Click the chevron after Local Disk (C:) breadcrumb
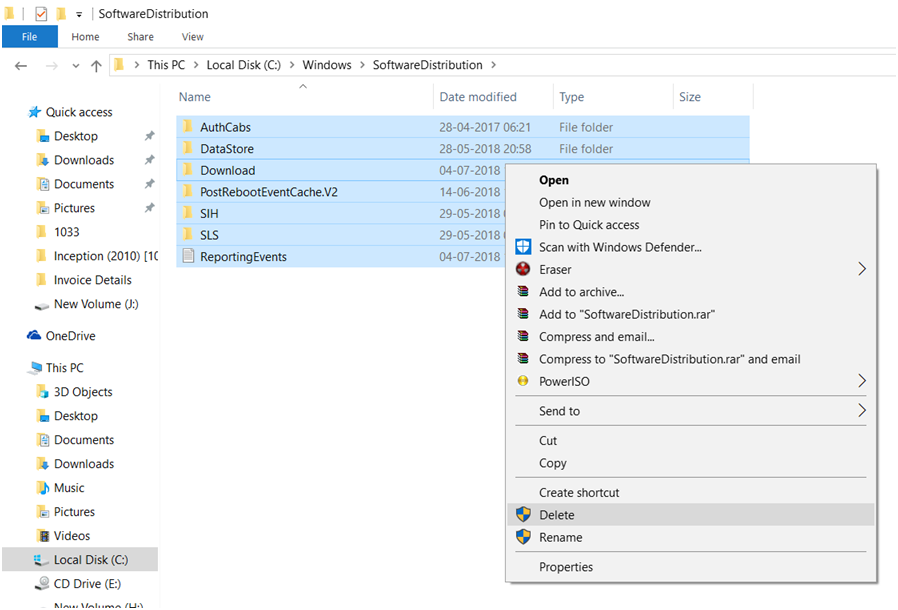898x610 pixels. click(x=292, y=65)
